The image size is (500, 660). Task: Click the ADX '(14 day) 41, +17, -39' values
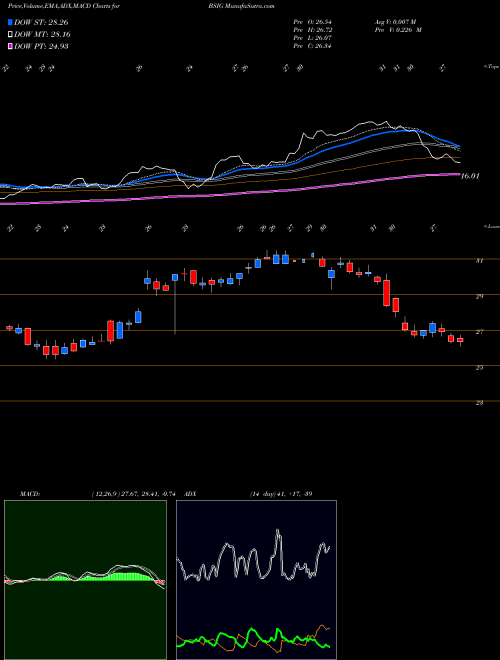point(281,494)
